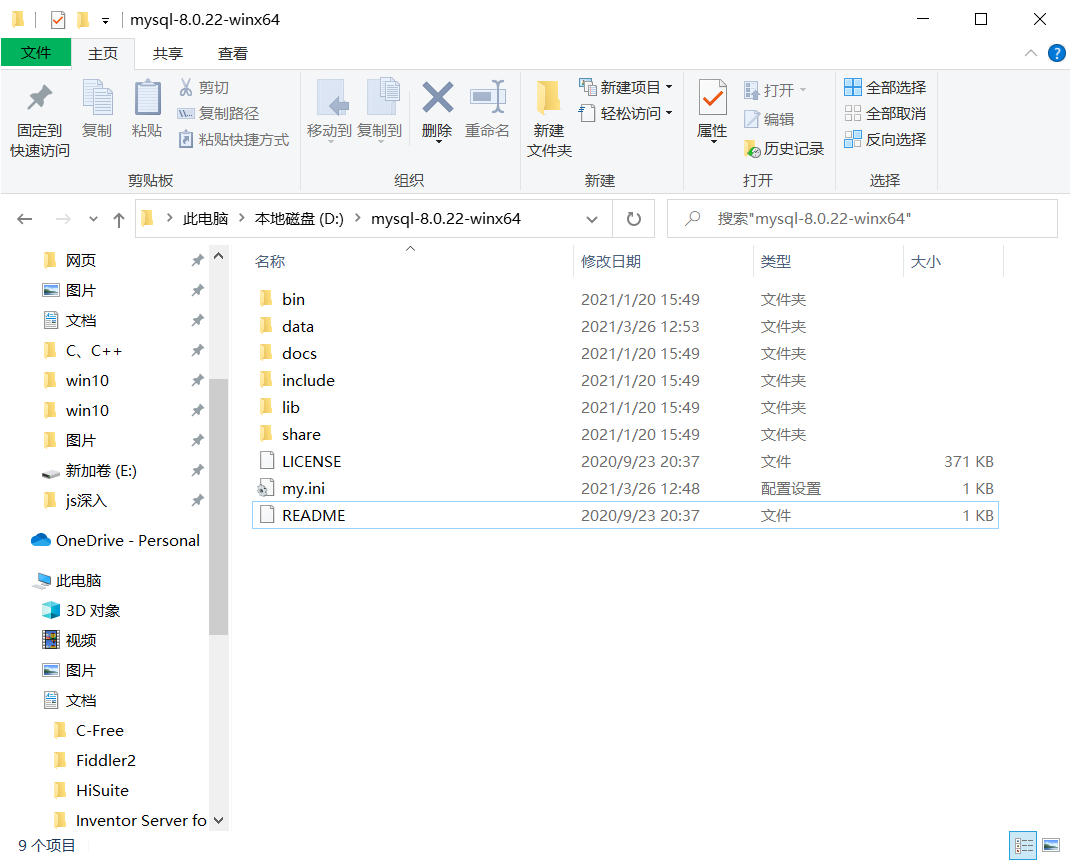Collapse the ribbon with the chevron
This screenshot has width=1071, height=861.
coord(1031,53)
